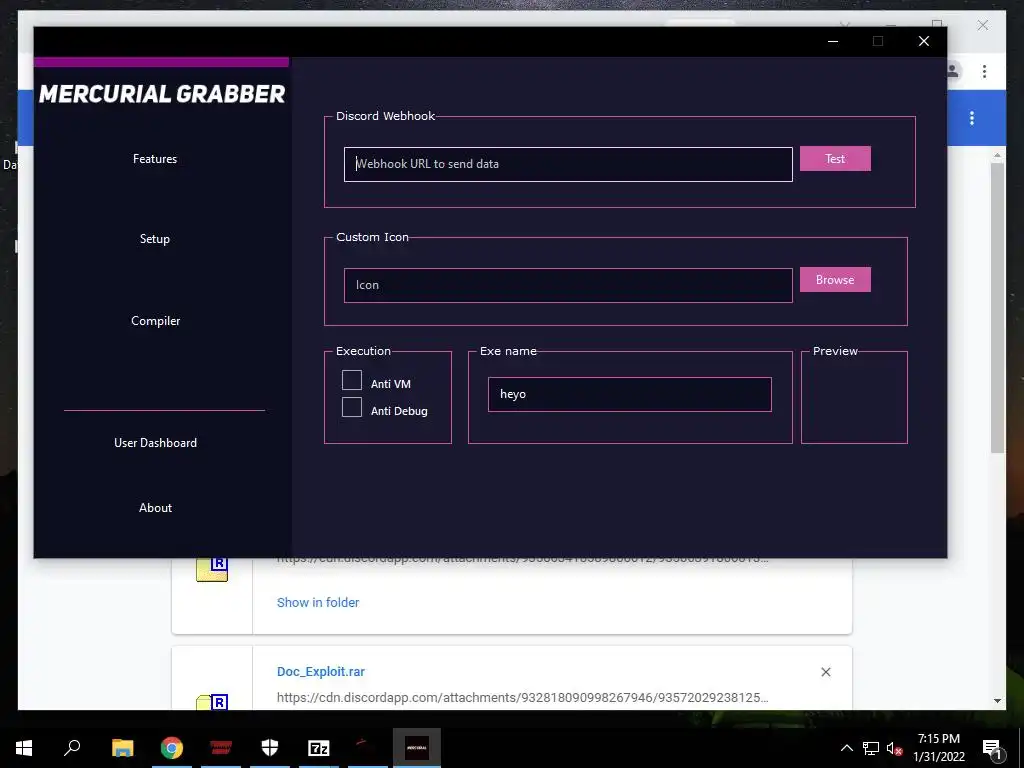Open the notification center icon
This screenshot has width=1024, height=768.
pyautogui.click(x=991, y=748)
